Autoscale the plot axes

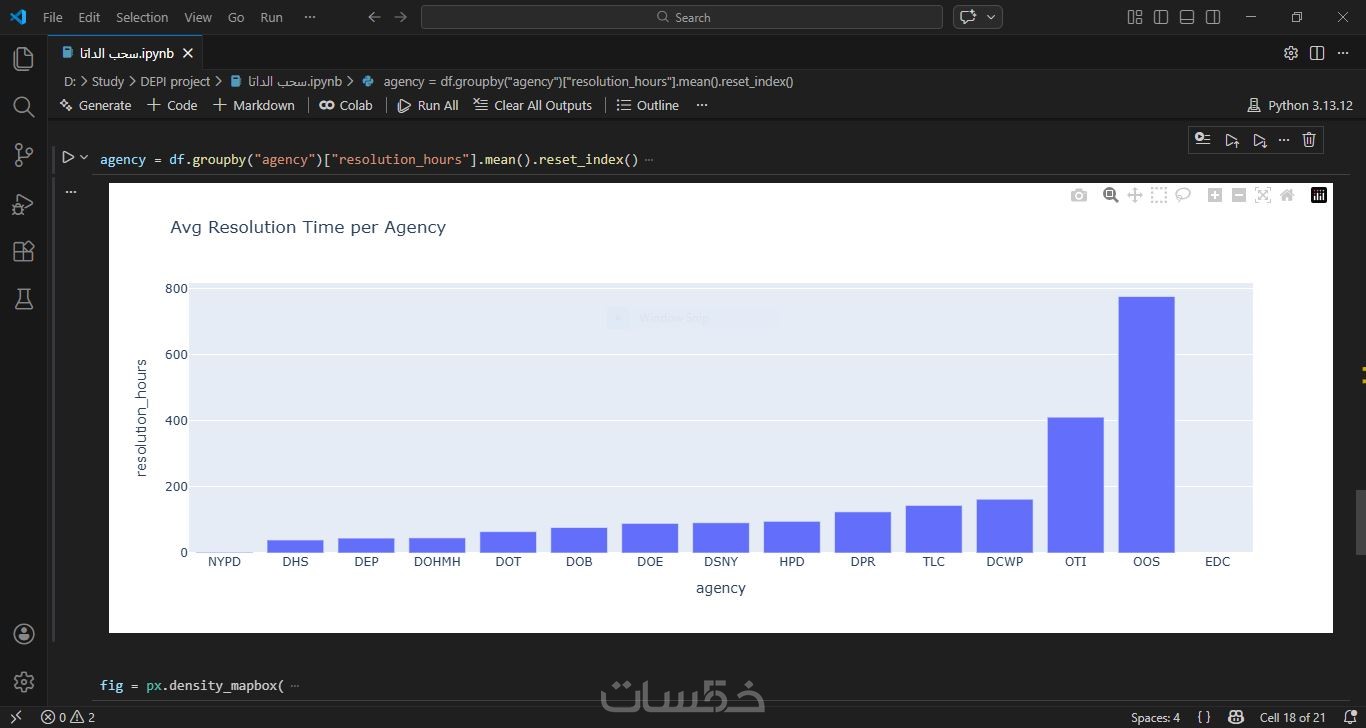pos(1263,195)
